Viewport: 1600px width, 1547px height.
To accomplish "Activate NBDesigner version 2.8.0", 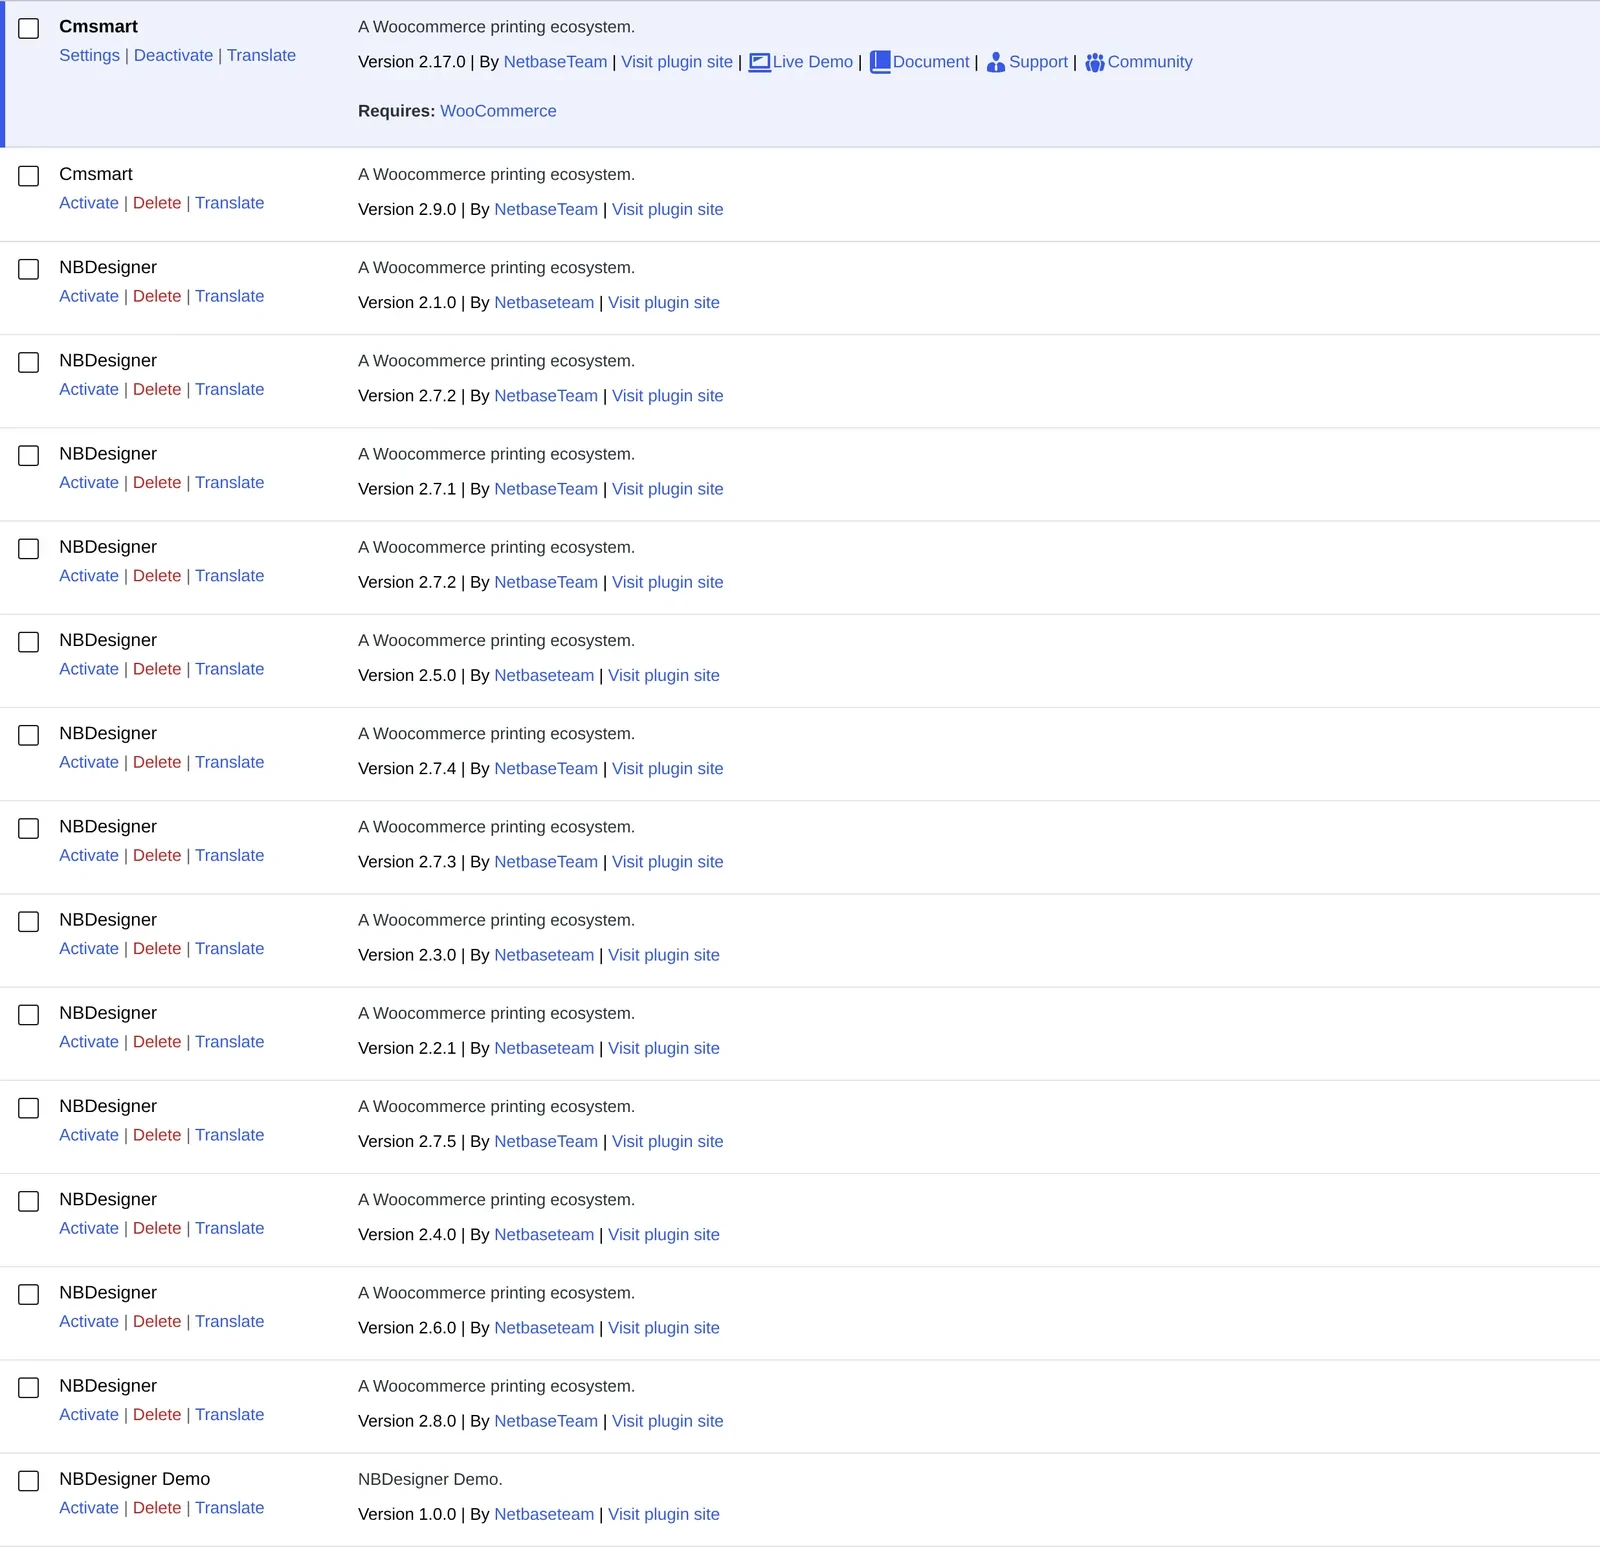I will [89, 1414].
